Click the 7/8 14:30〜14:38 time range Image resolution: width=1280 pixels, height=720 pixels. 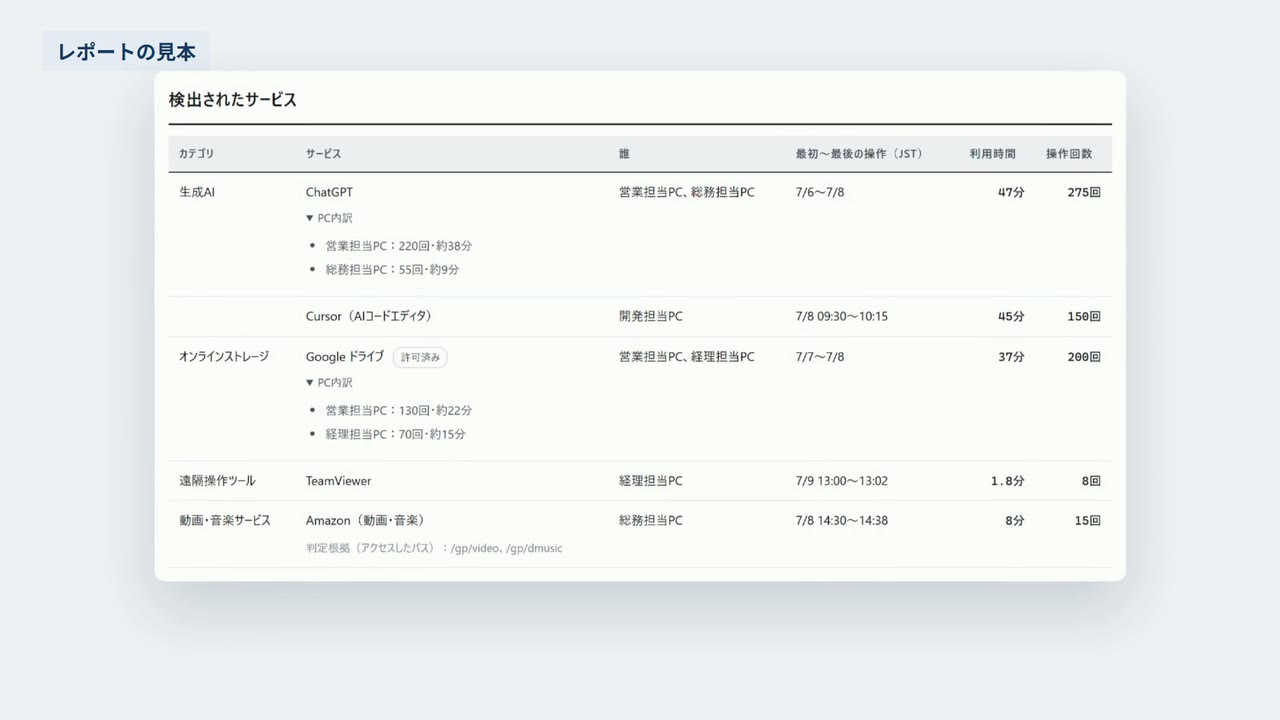[x=842, y=521]
